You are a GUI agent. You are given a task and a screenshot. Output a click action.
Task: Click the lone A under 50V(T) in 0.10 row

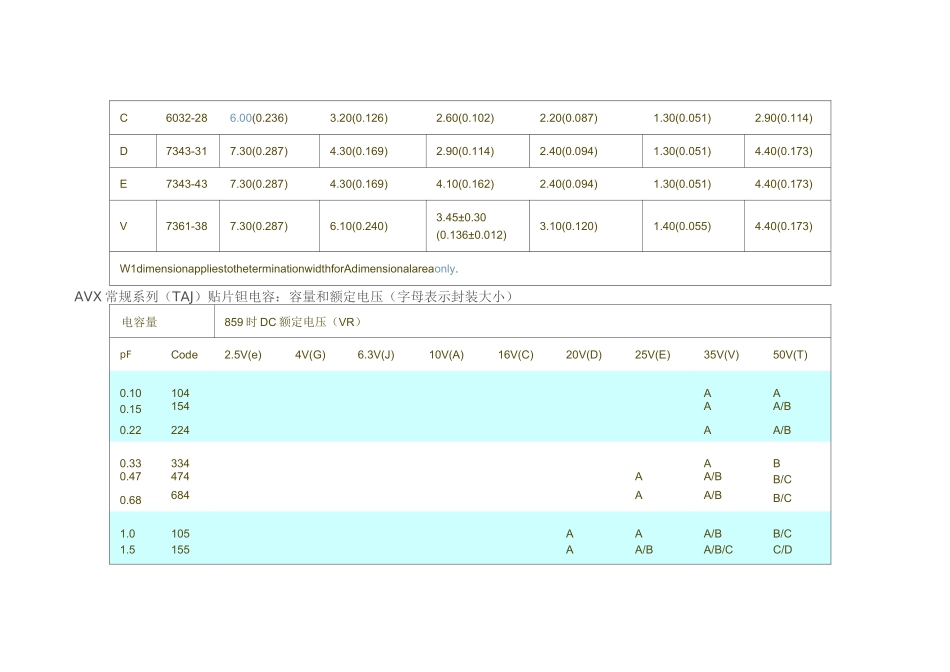tap(777, 394)
